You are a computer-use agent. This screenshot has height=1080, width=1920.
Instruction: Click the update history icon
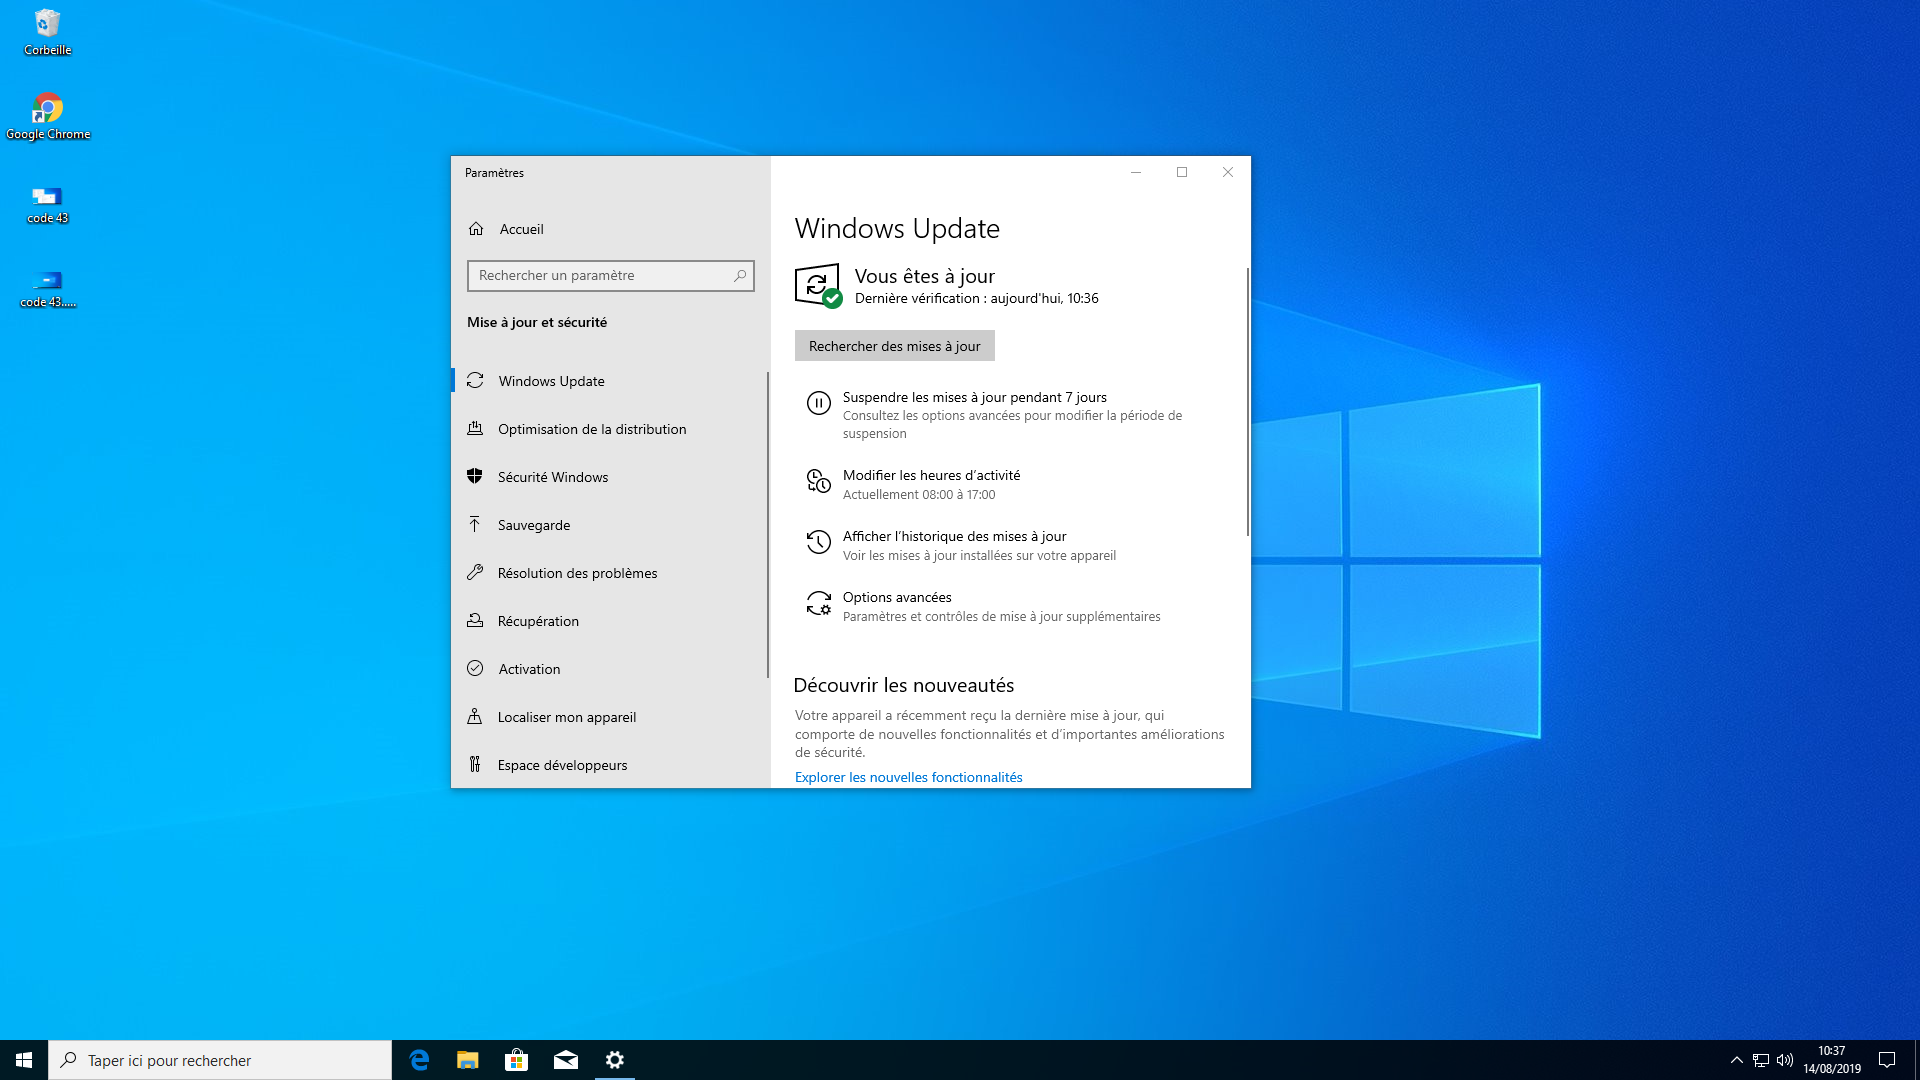(818, 542)
